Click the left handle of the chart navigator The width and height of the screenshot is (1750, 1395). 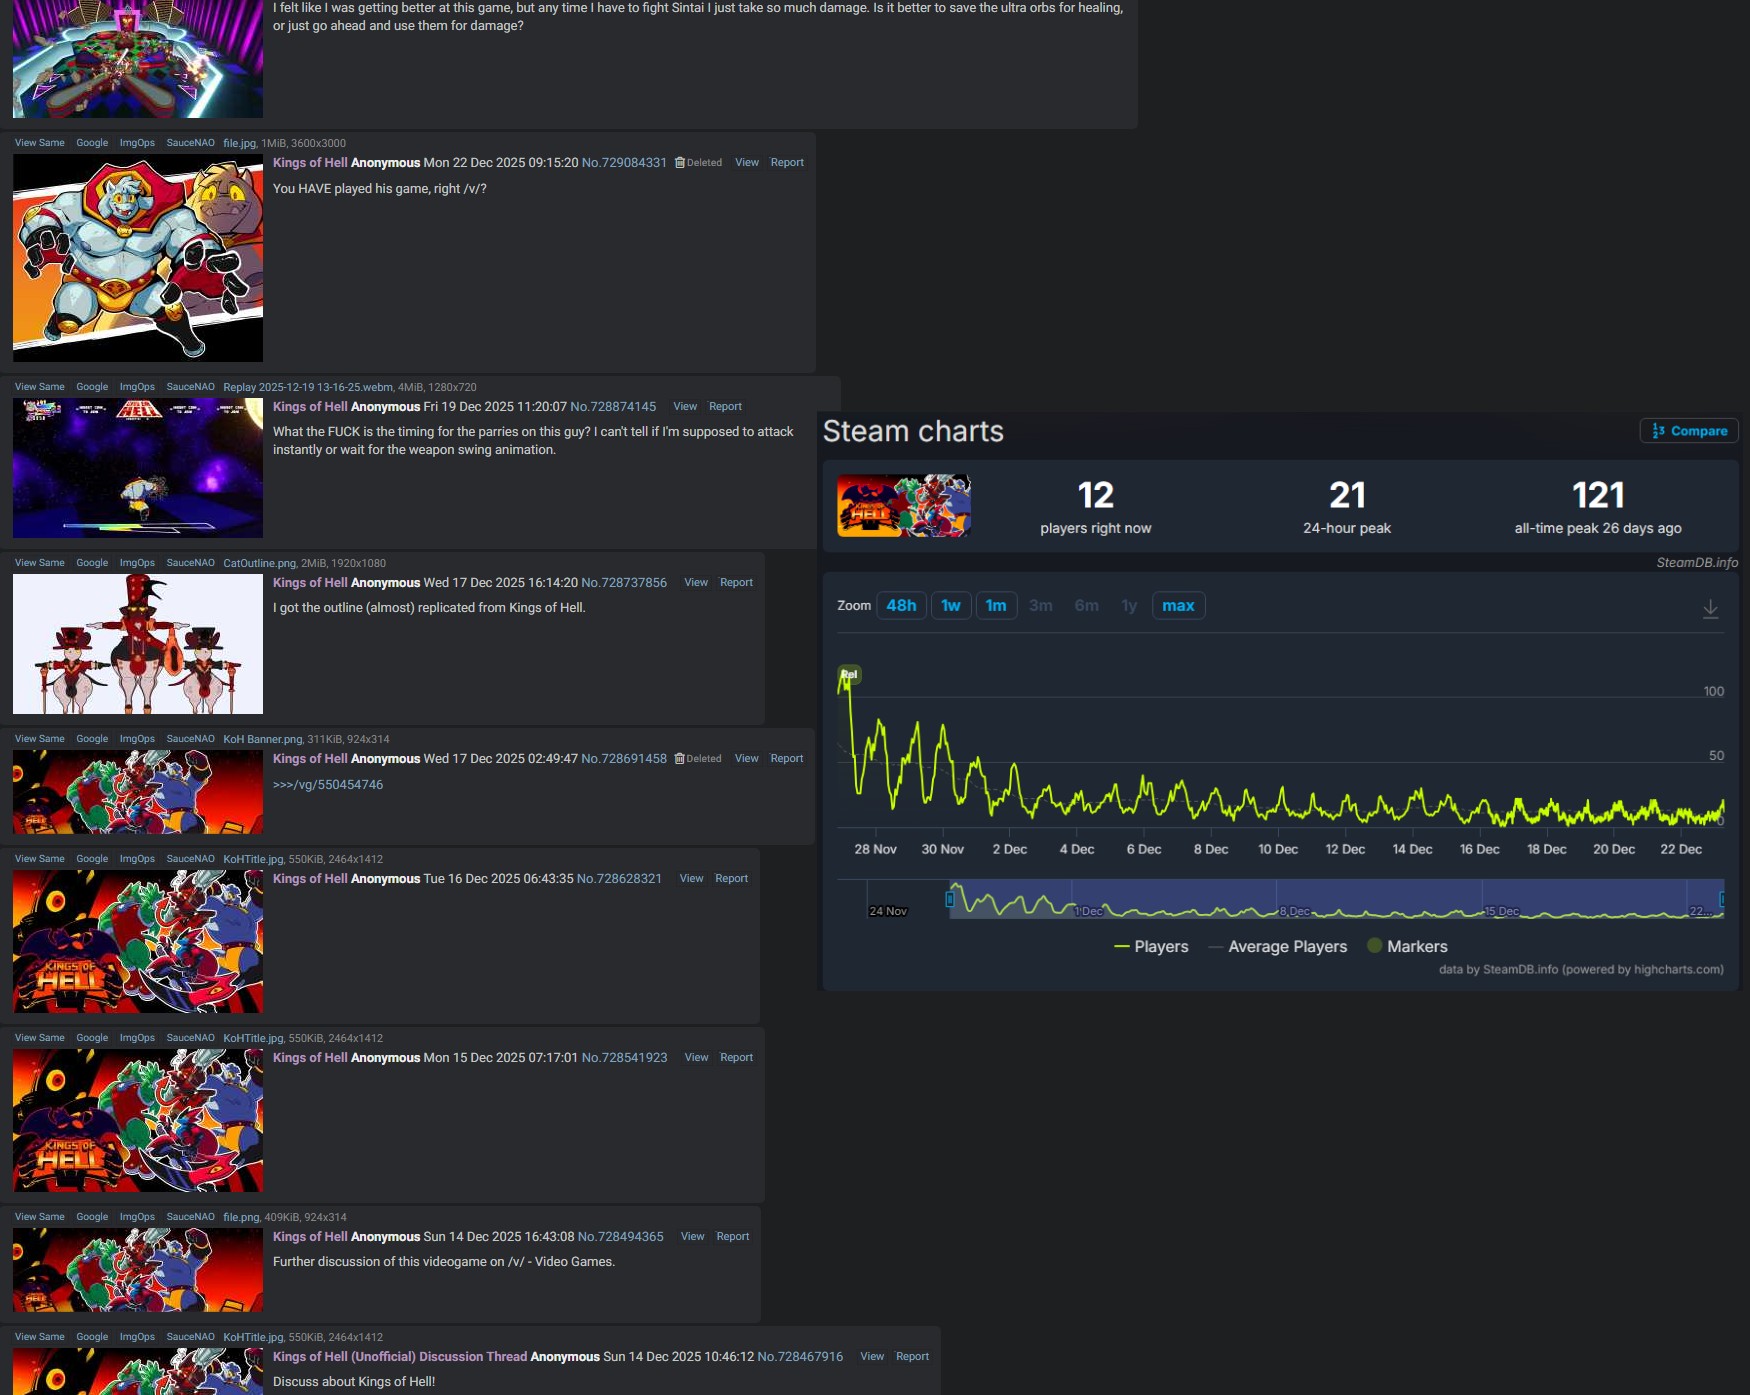coord(950,899)
